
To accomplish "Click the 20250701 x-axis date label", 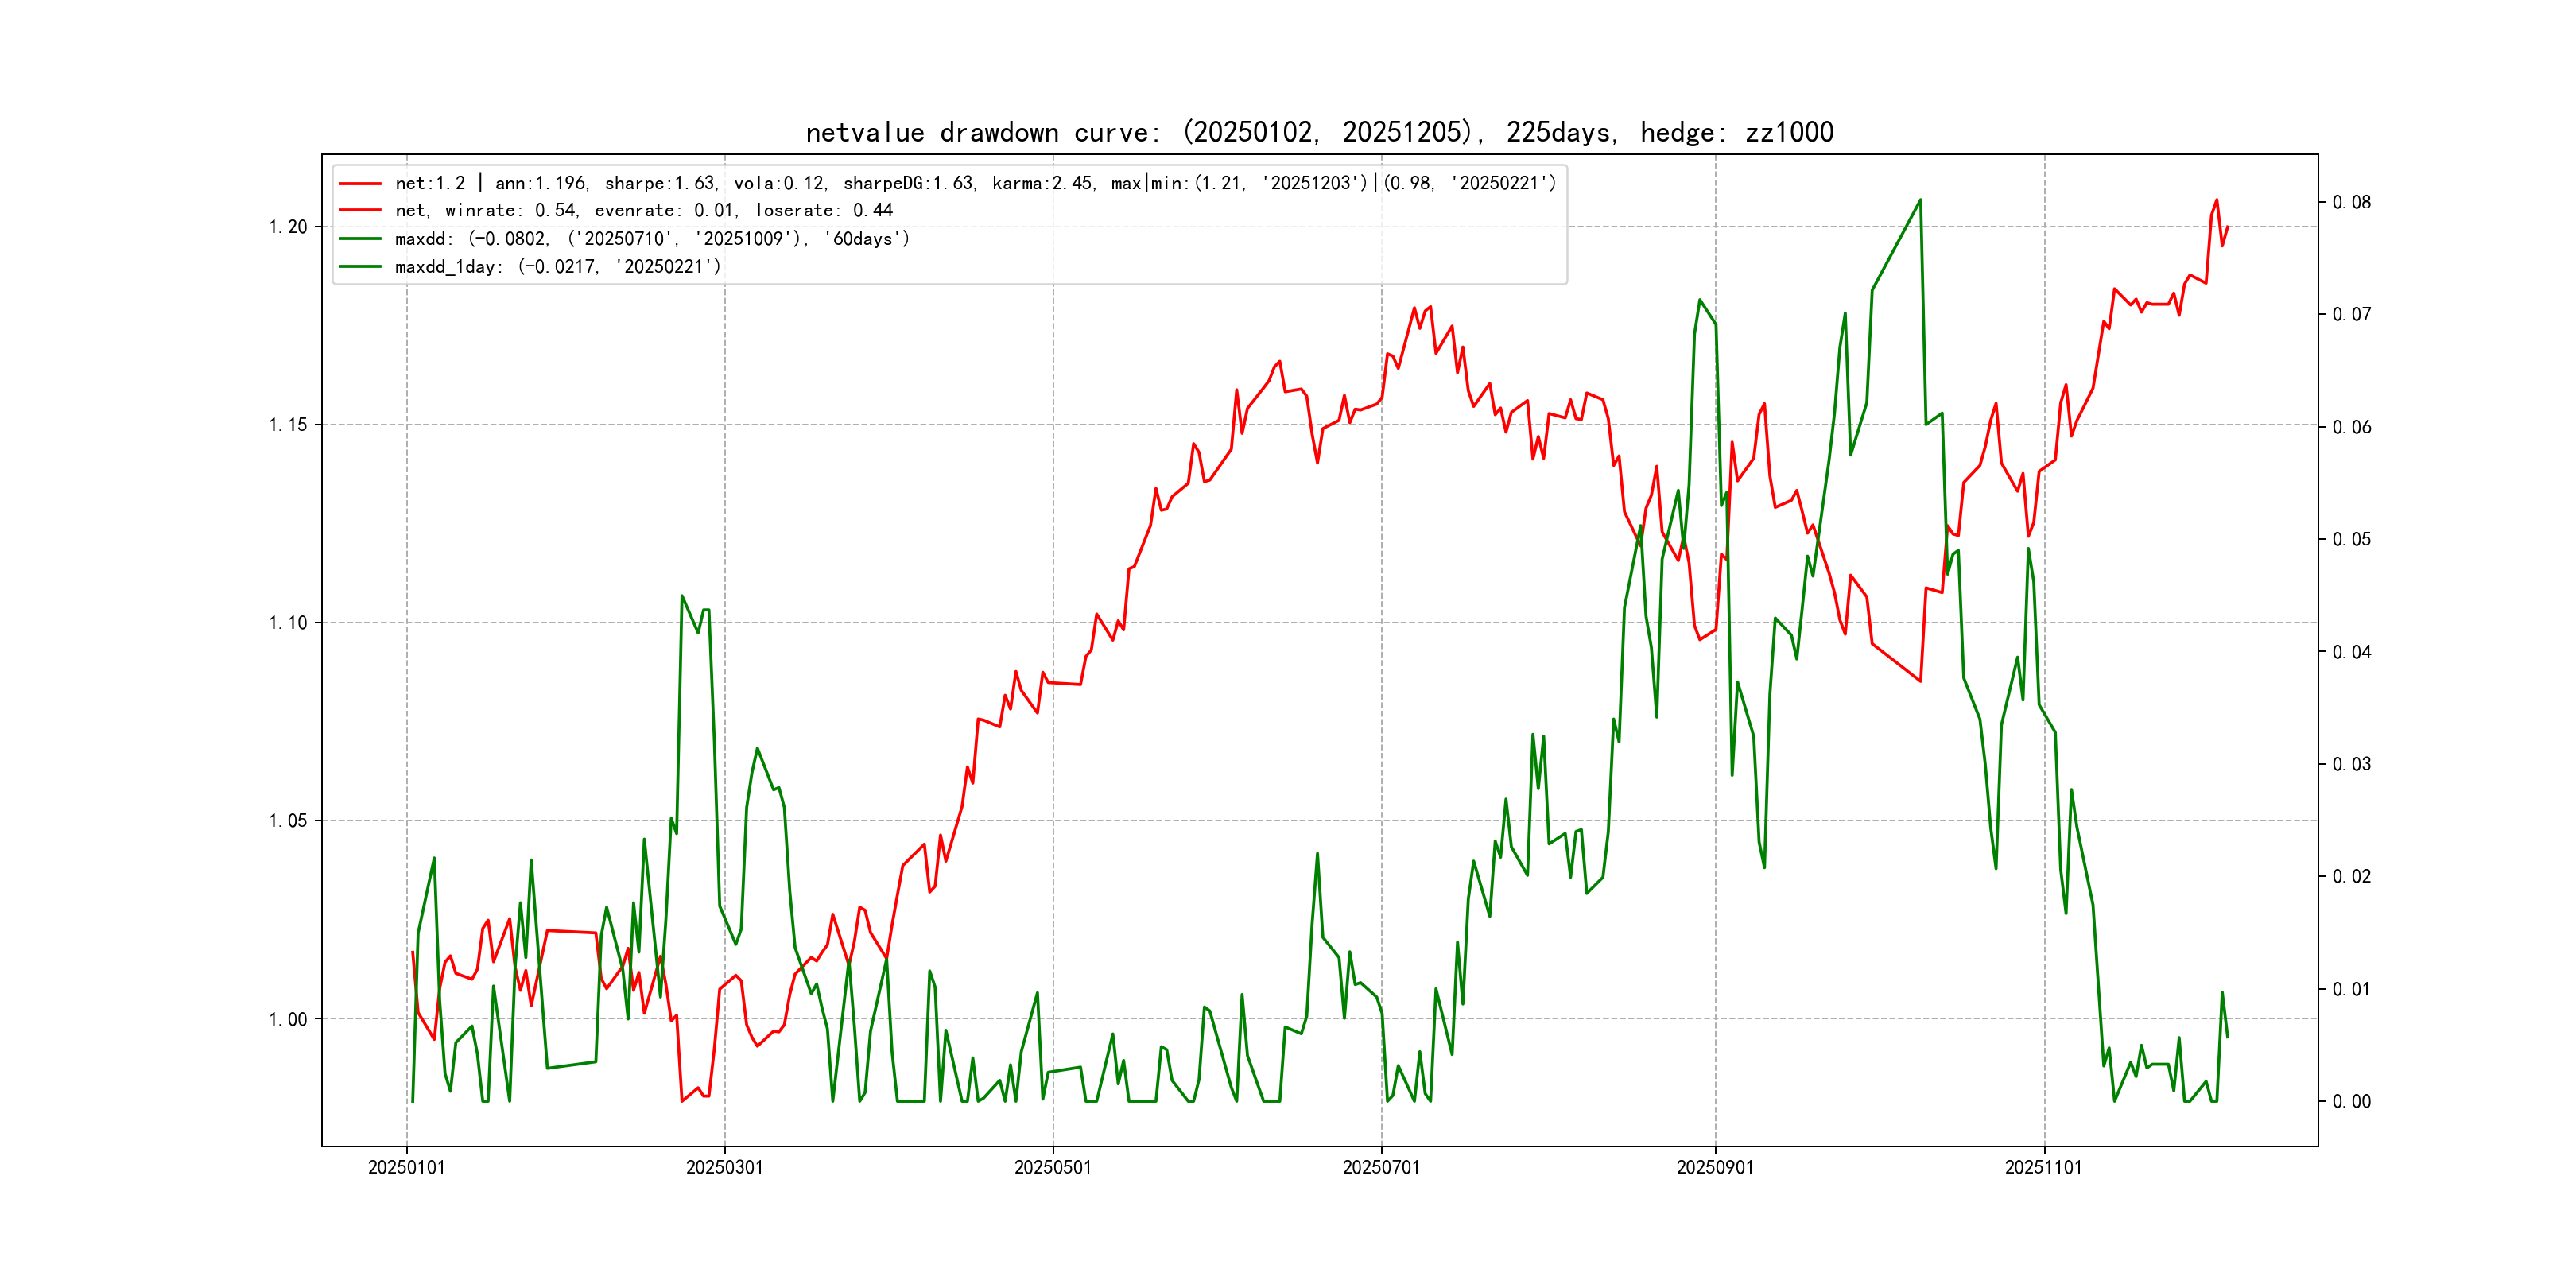I will [x=1380, y=1167].
